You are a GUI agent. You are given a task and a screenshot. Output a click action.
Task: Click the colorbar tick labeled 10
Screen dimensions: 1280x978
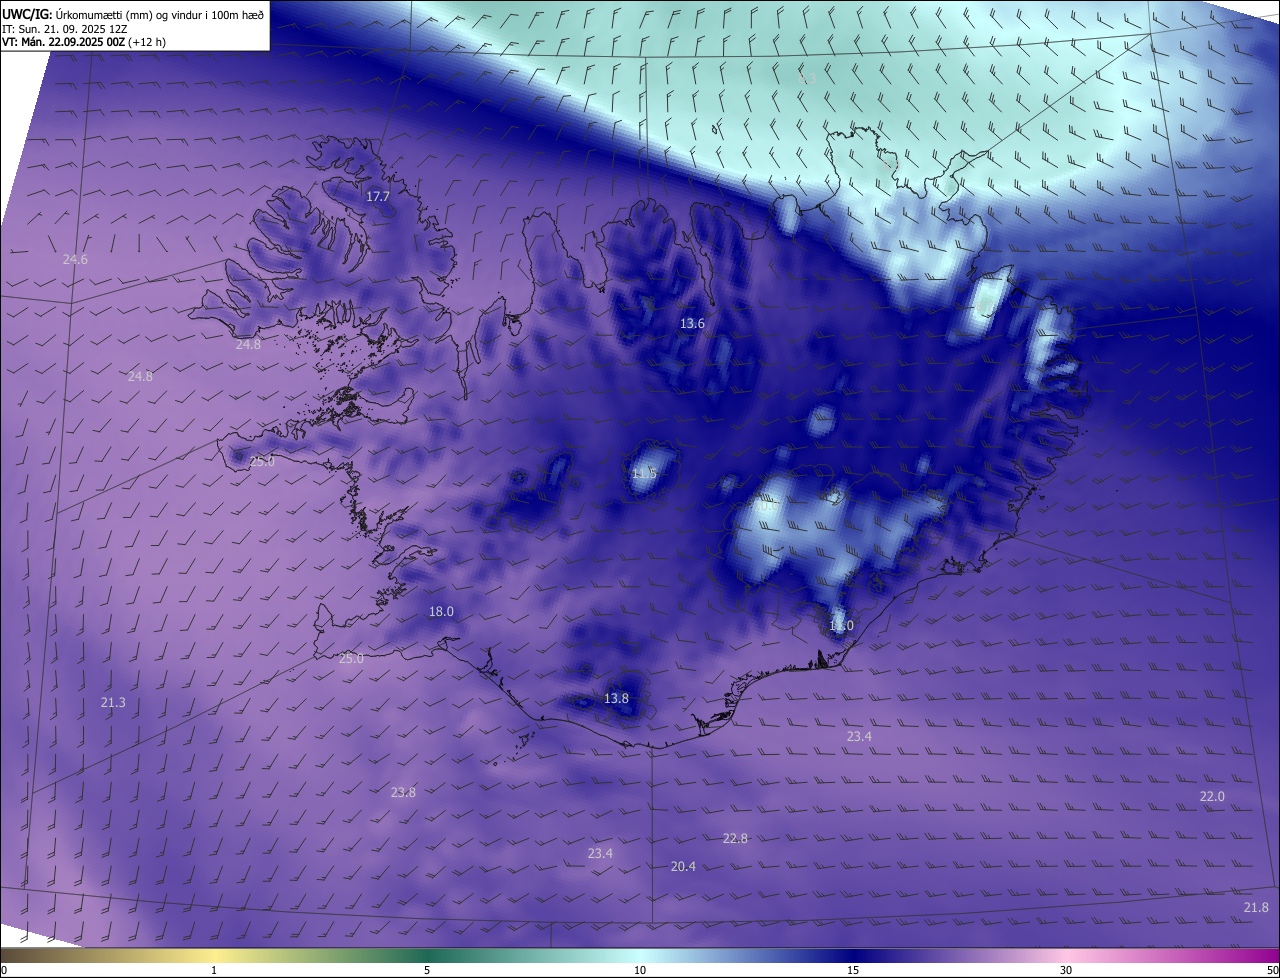[x=640, y=970]
